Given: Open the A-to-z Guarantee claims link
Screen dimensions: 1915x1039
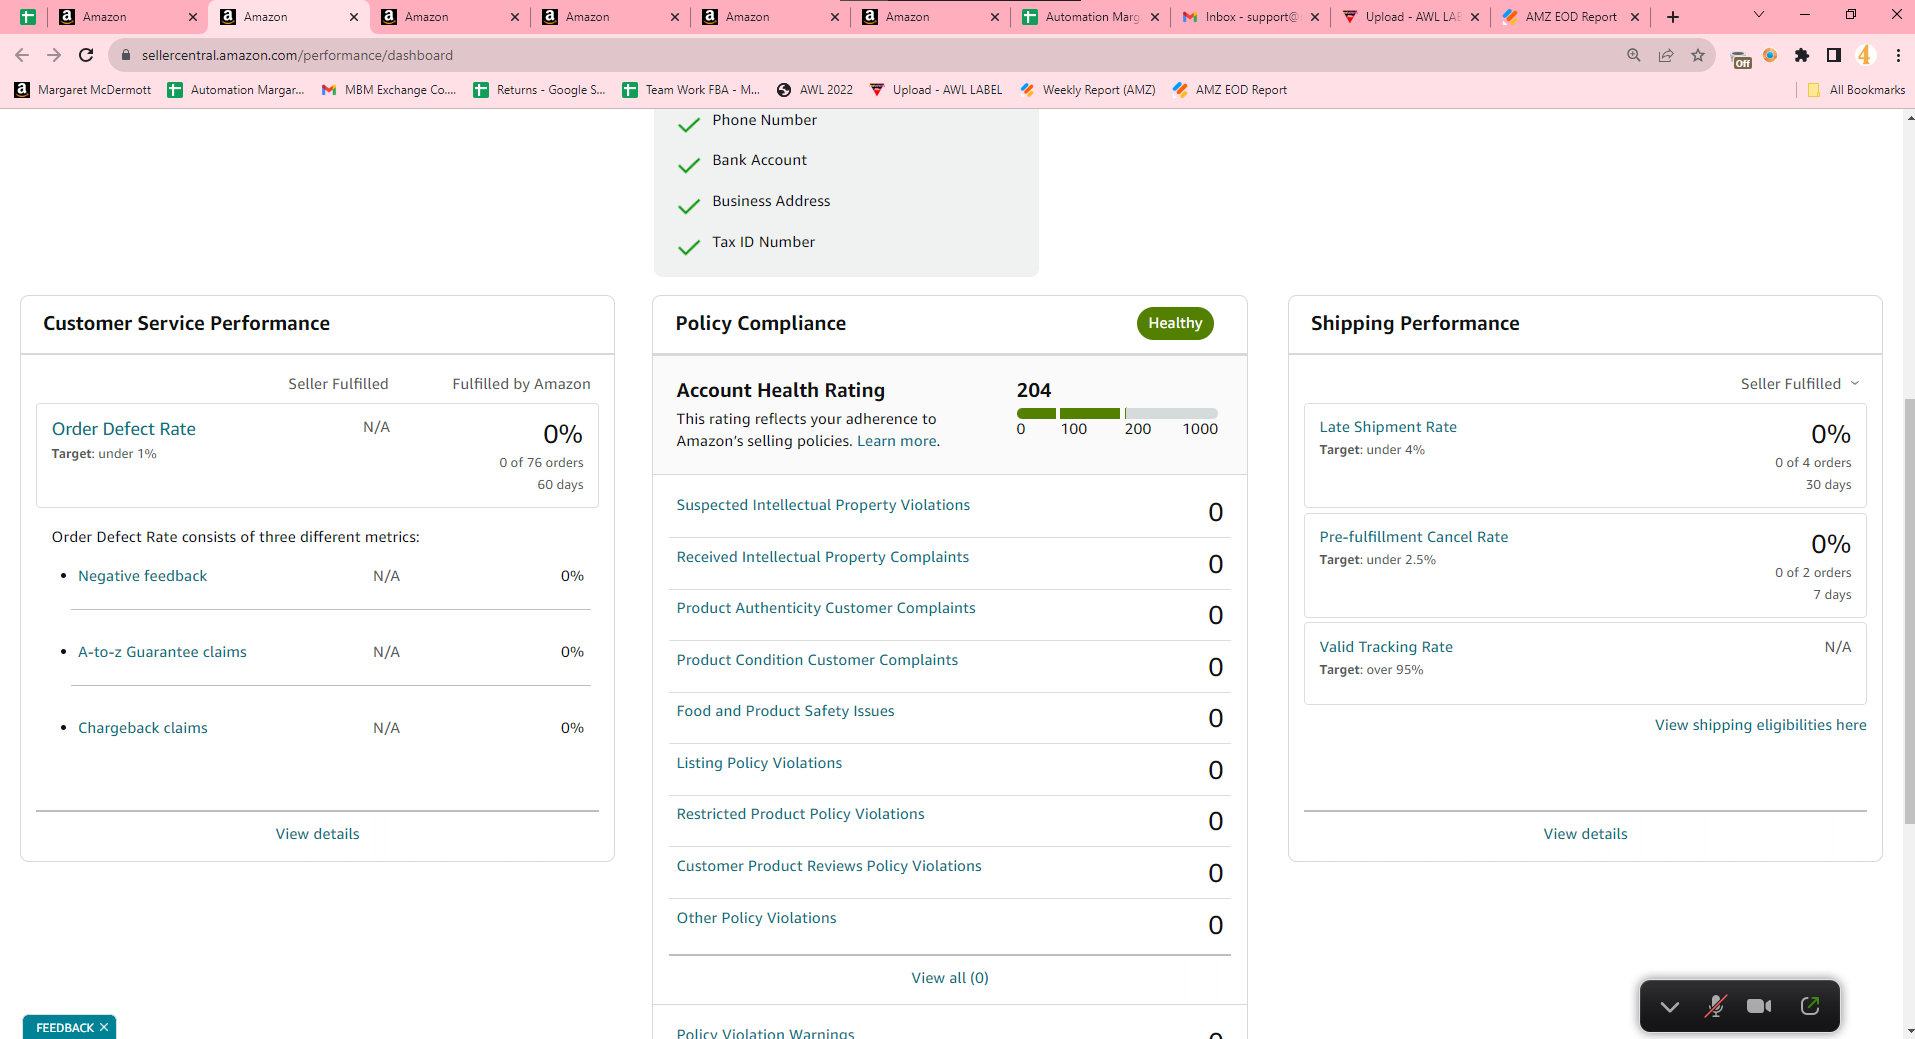Looking at the screenshot, I should [162, 652].
